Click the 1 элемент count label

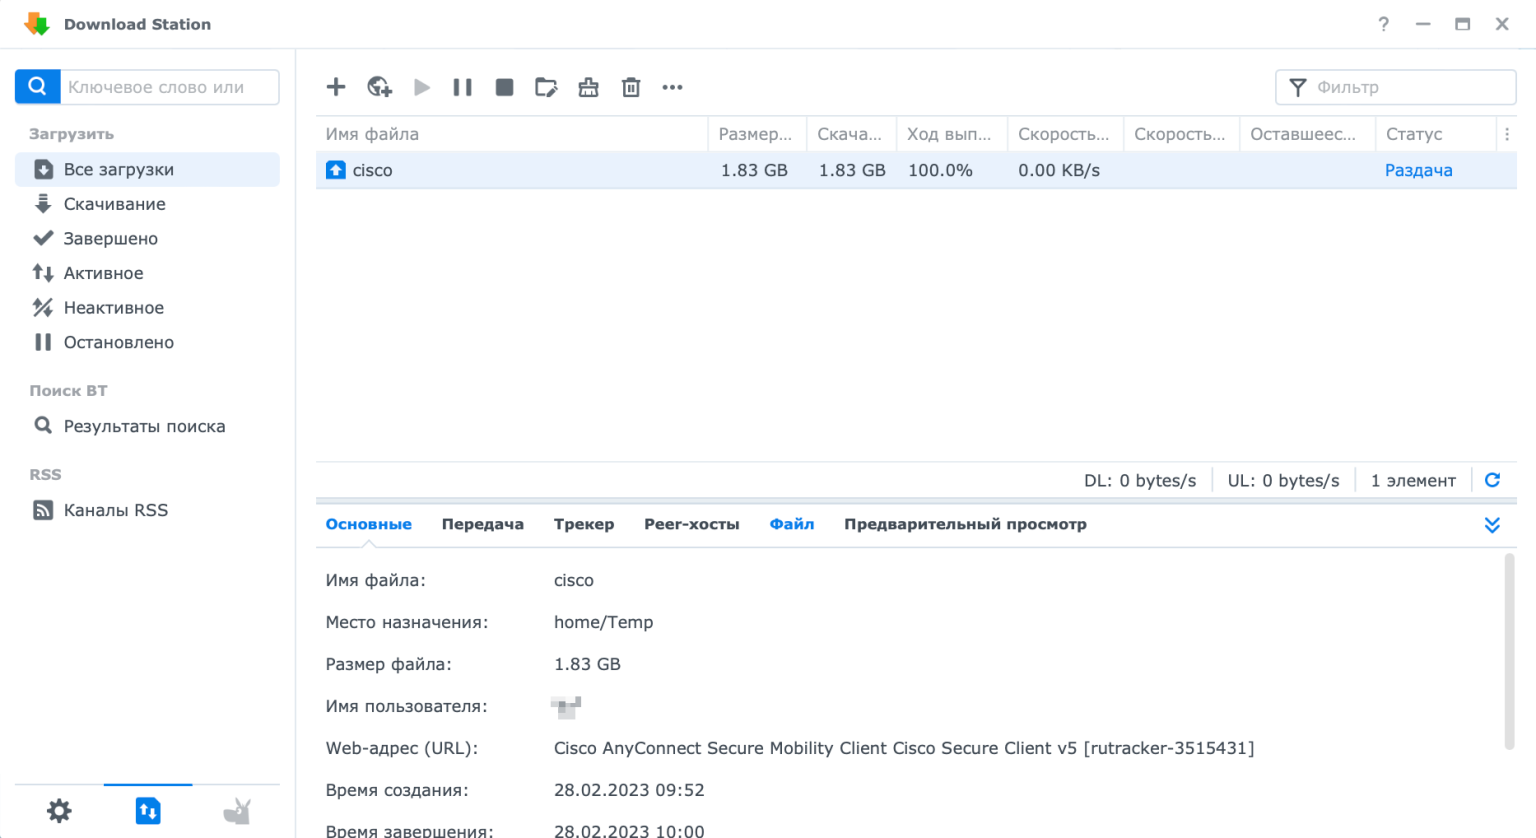tap(1413, 480)
